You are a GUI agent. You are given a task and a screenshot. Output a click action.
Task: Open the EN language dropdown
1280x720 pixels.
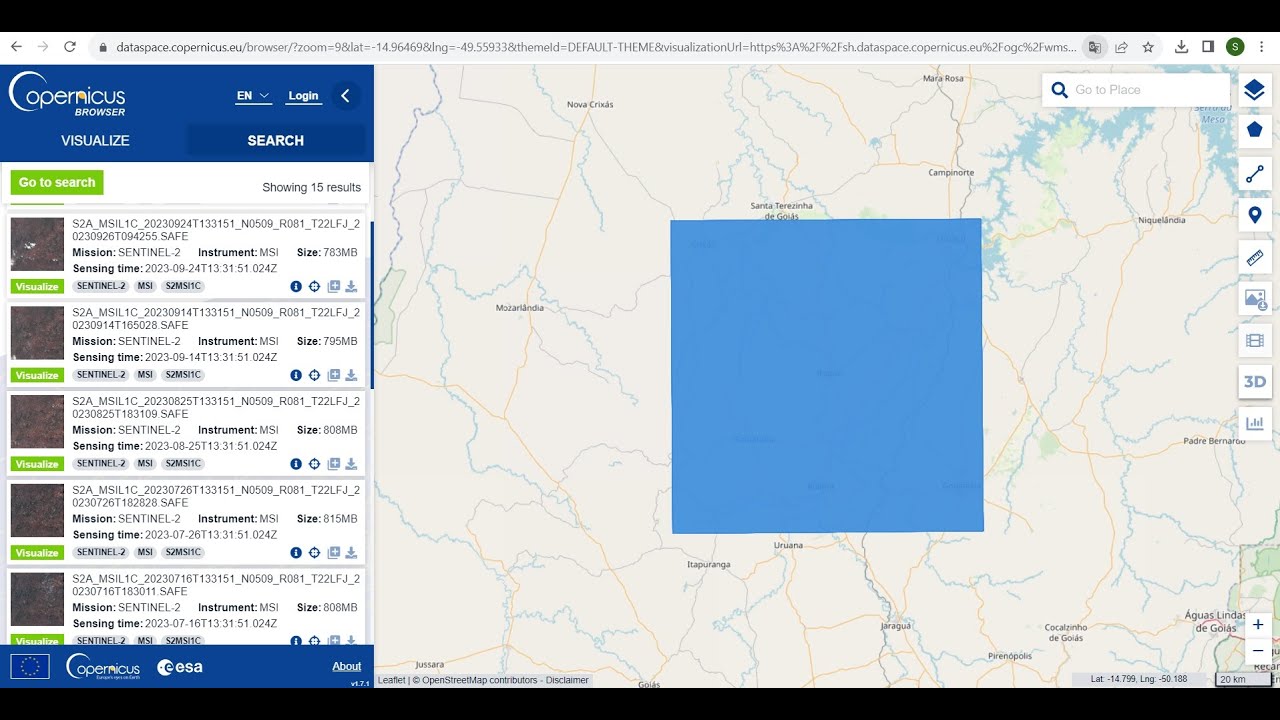[254, 96]
